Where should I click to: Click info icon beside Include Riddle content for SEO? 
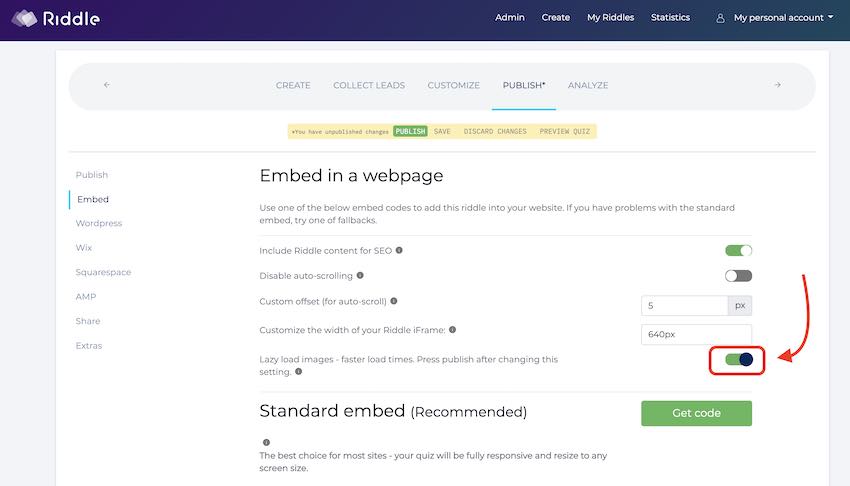pyautogui.click(x=399, y=250)
